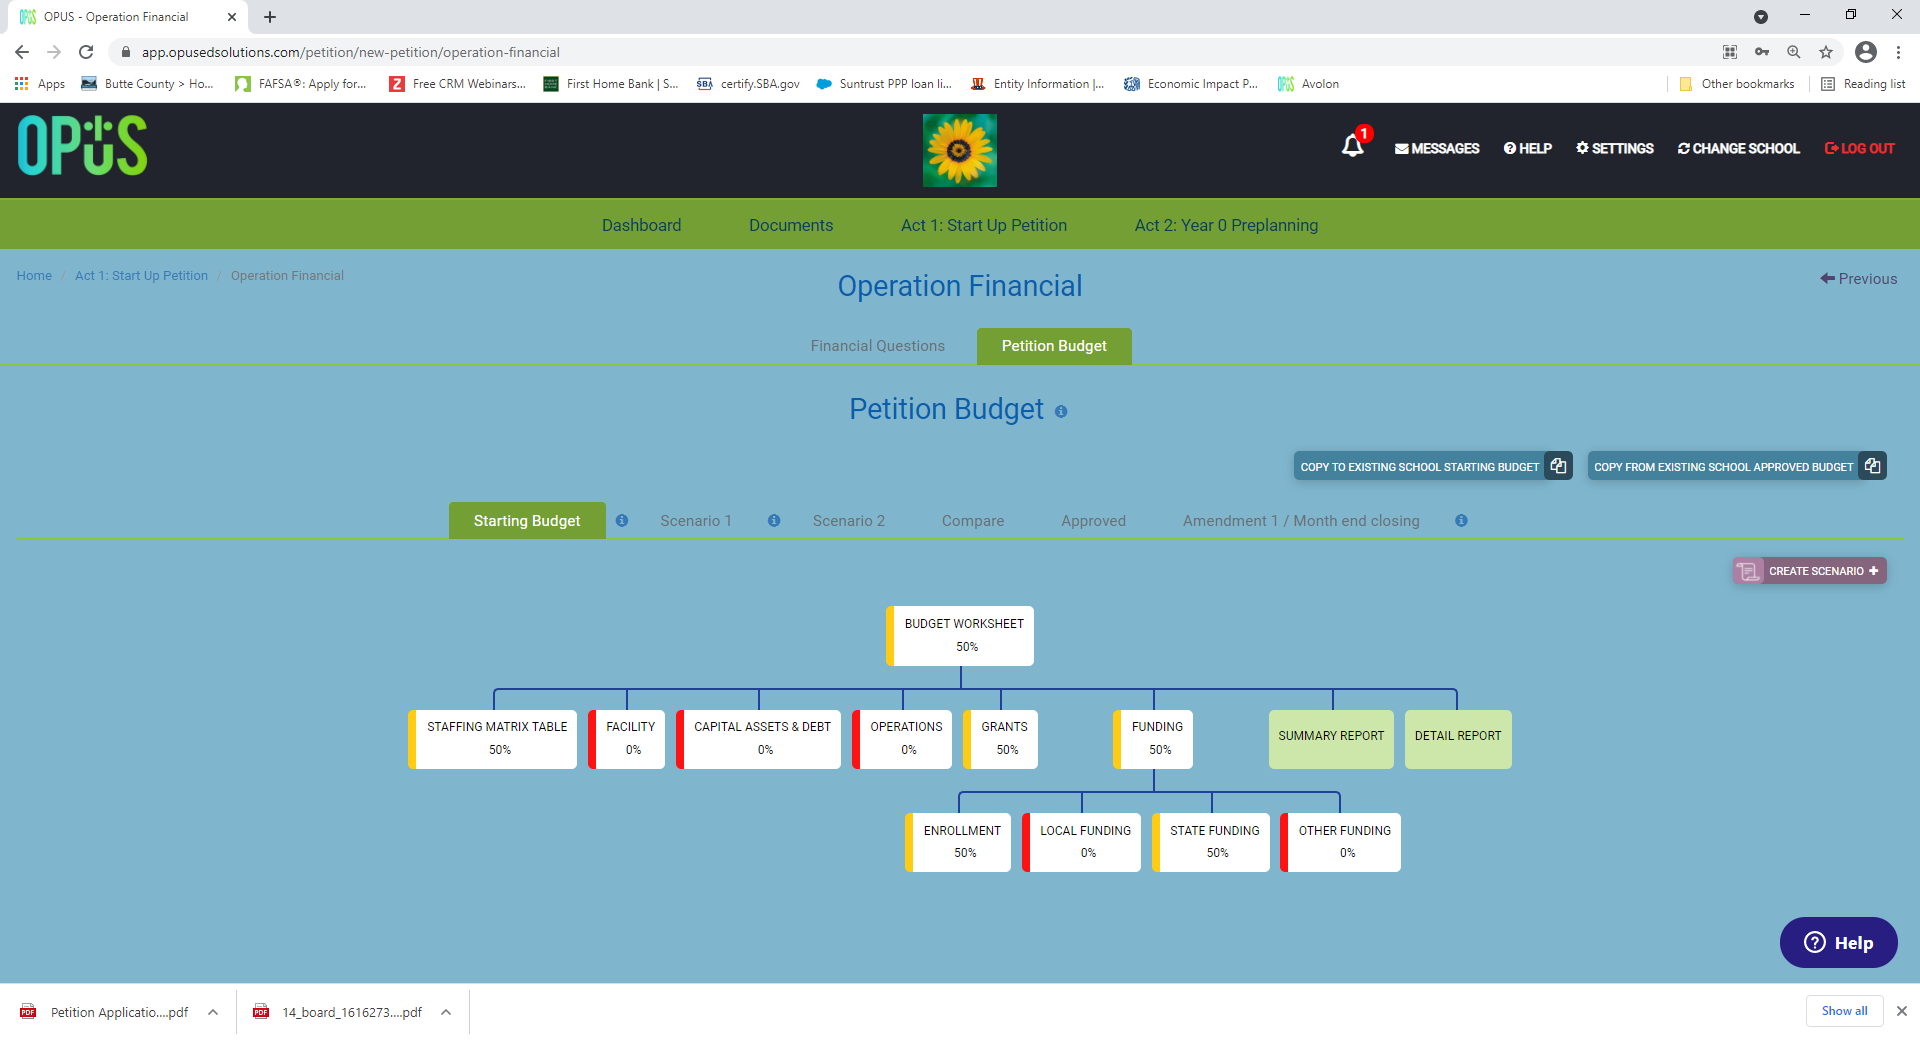Click the copy icon on Copy To Existing School Starting Budget
This screenshot has width=1920, height=1040.
coord(1558,466)
